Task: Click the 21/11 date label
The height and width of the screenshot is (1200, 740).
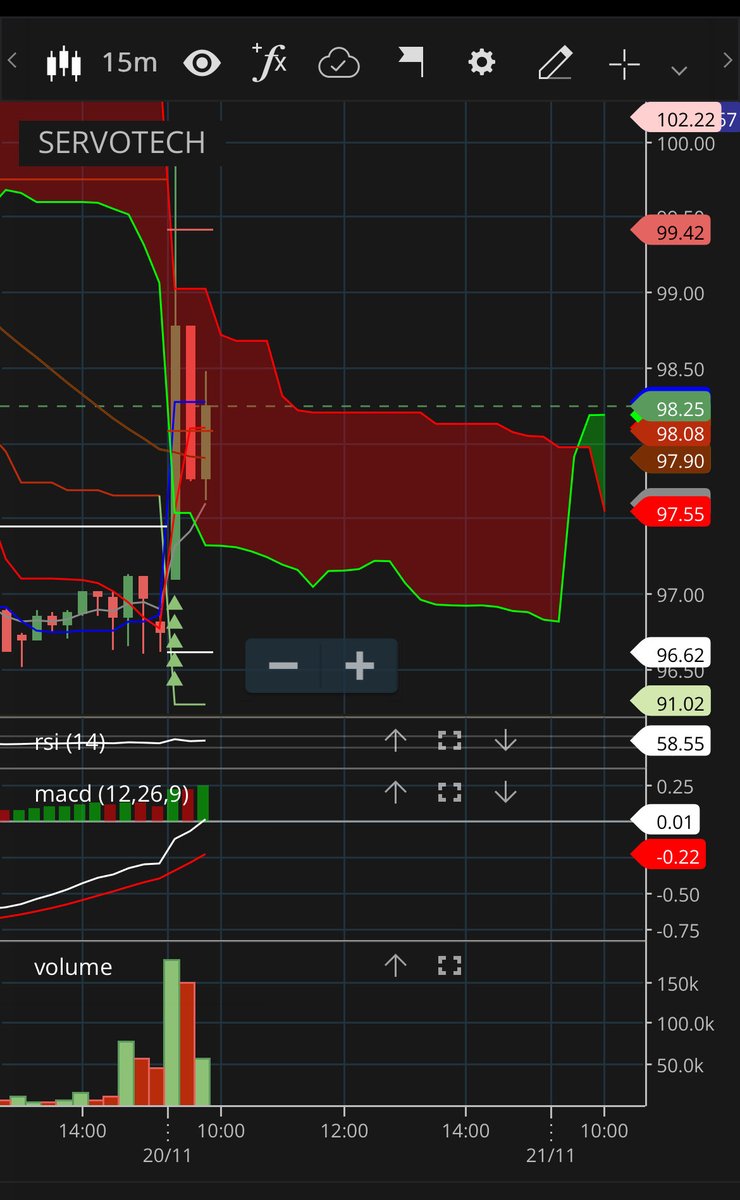Action: pos(550,1154)
